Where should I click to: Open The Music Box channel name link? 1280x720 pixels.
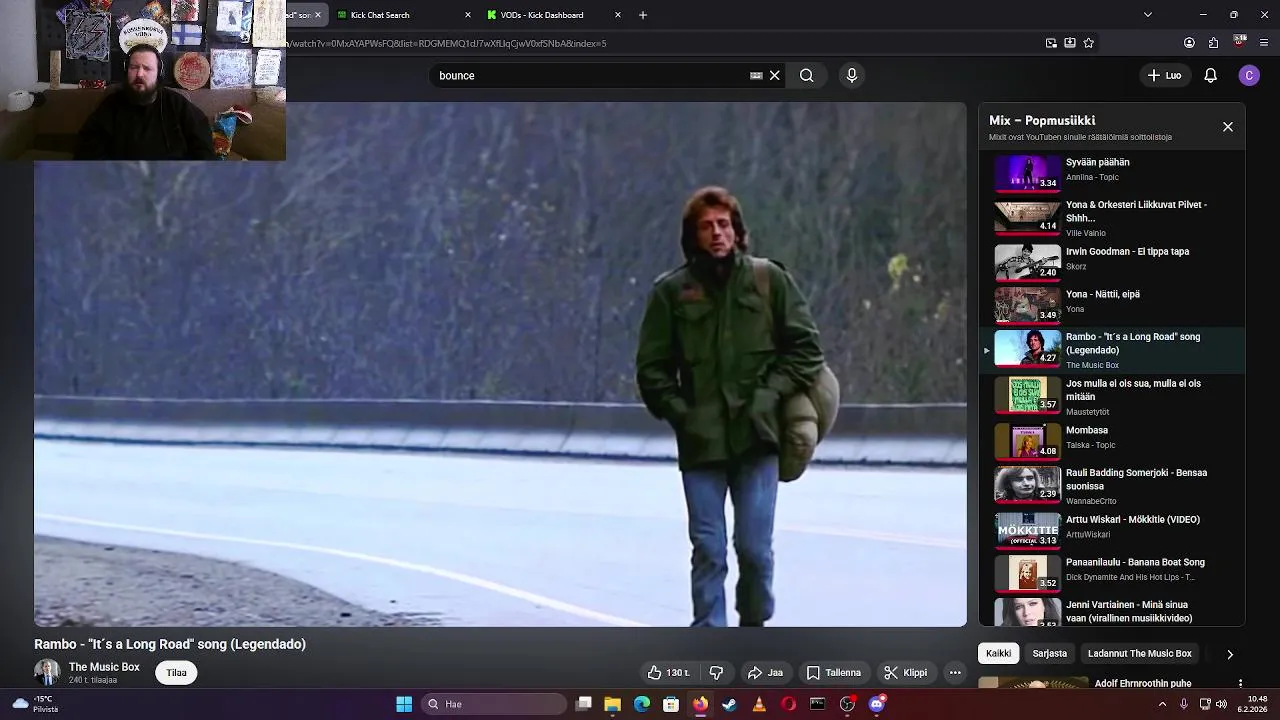(x=104, y=667)
